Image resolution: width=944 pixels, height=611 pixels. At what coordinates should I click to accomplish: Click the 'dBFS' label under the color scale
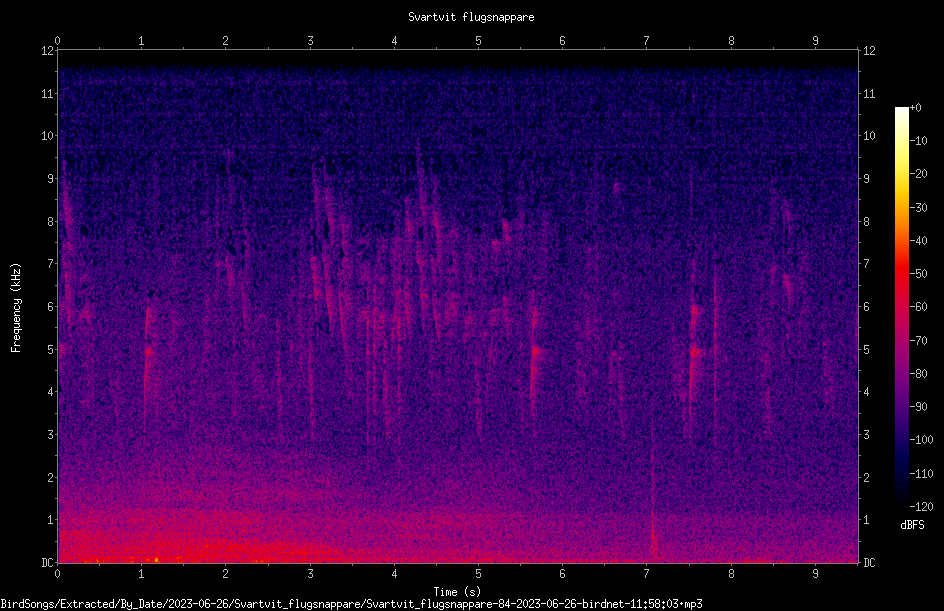click(x=912, y=525)
